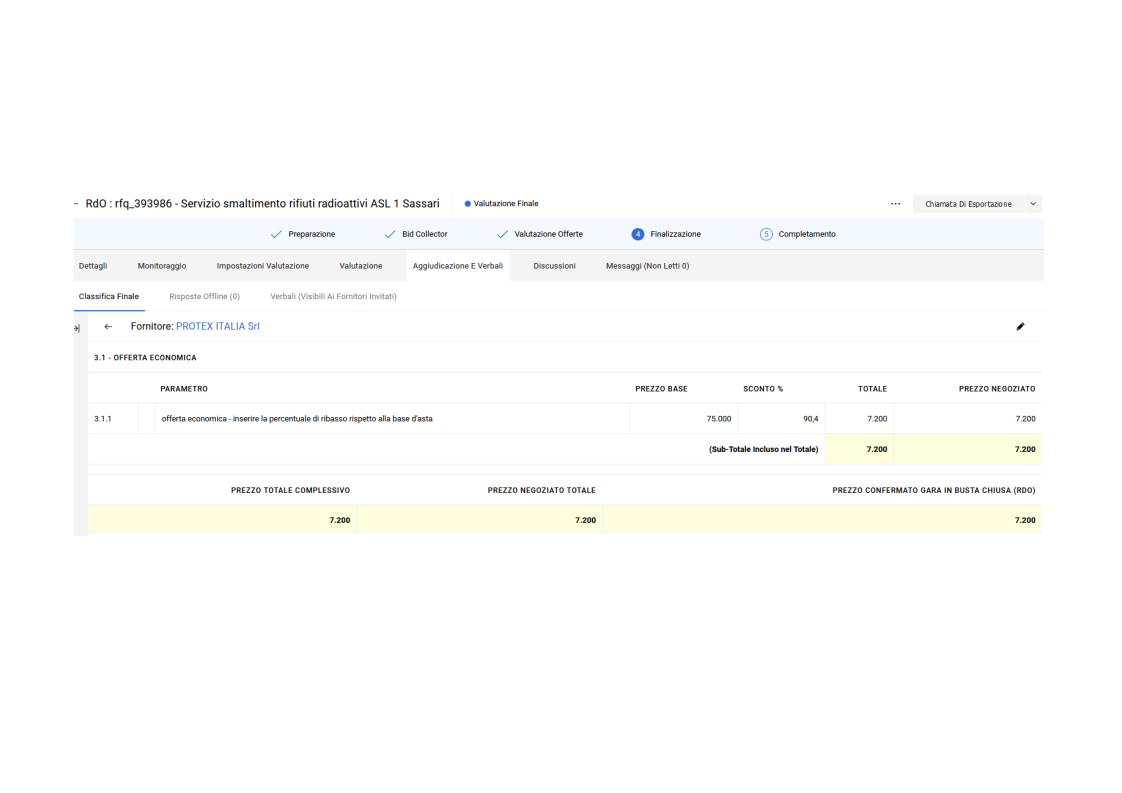Click the dash icon before RdO title
The width and height of the screenshot is (1122, 793).
[76, 204]
